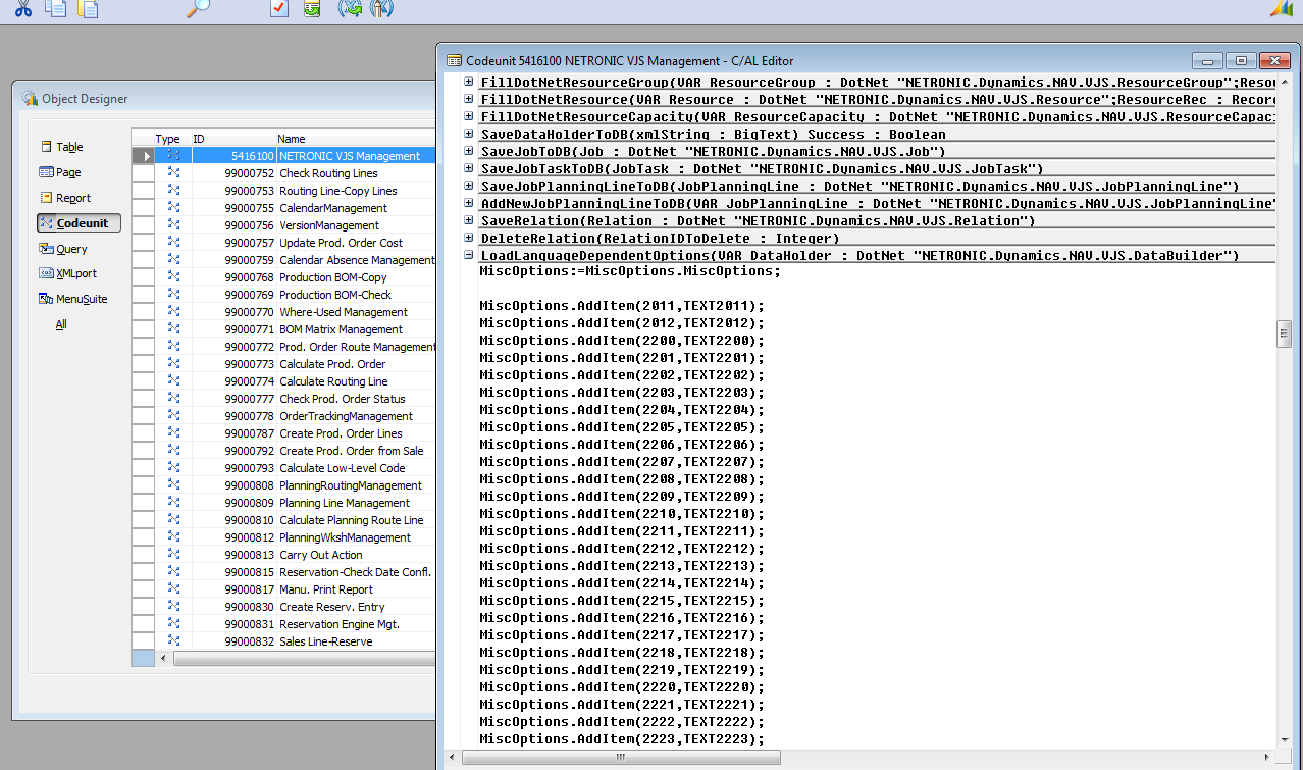Click the C/AL Editor vertical scrollbar thumb
The width and height of the screenshot is (1303, 770).
[x=1284, y=334]
